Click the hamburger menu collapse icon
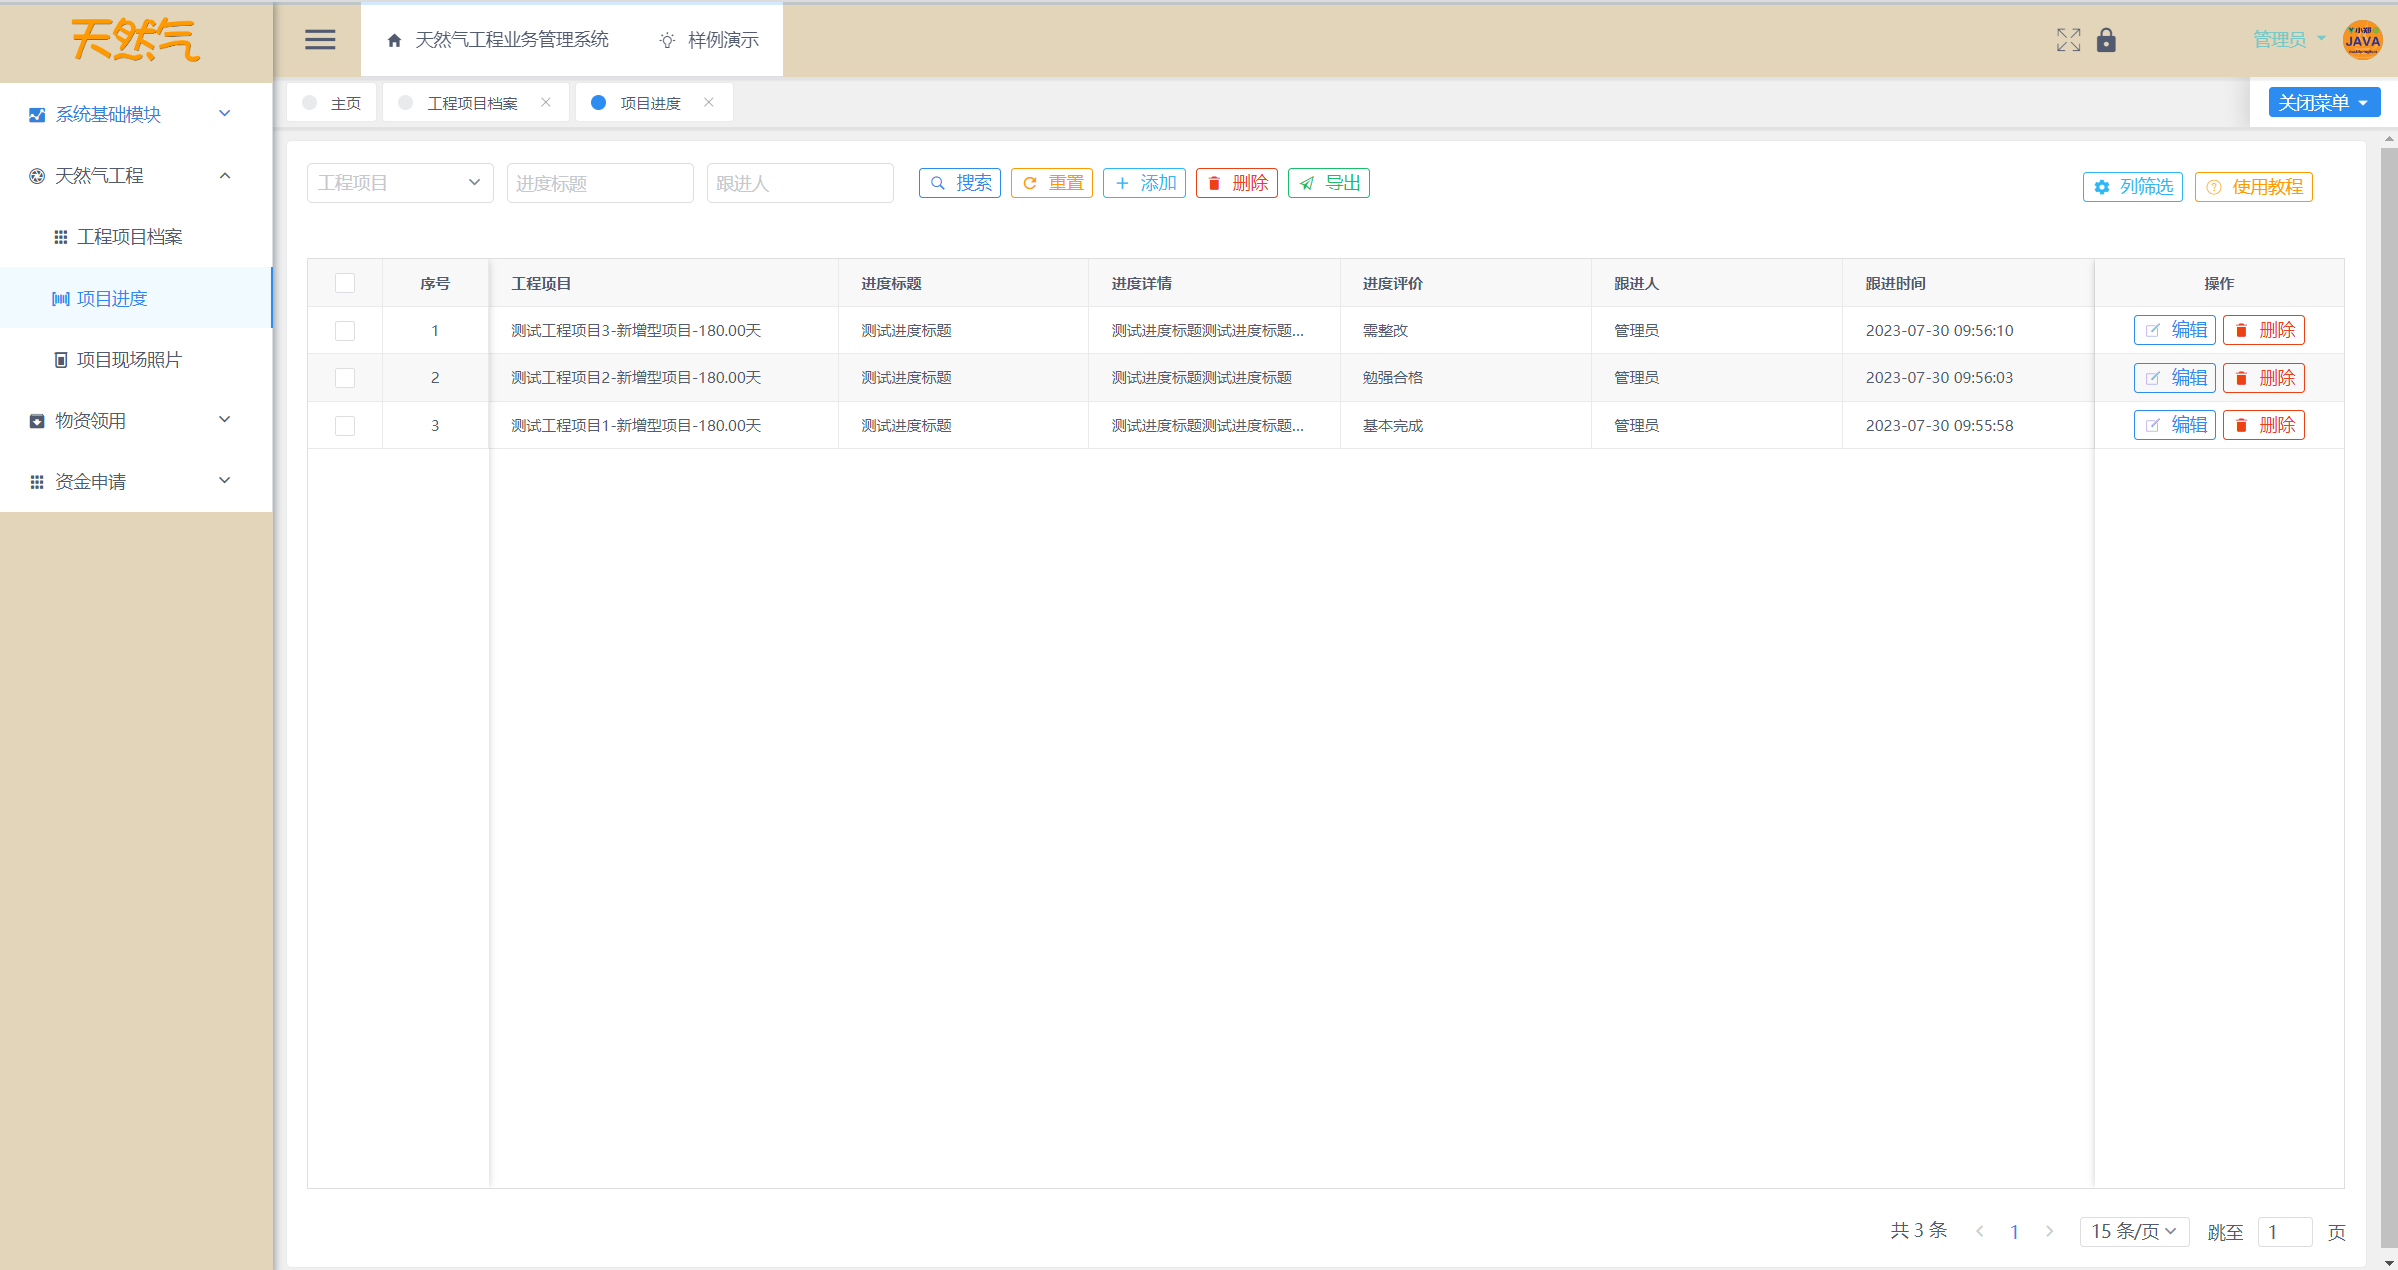 pyautogui.click(x=320, y=40)
